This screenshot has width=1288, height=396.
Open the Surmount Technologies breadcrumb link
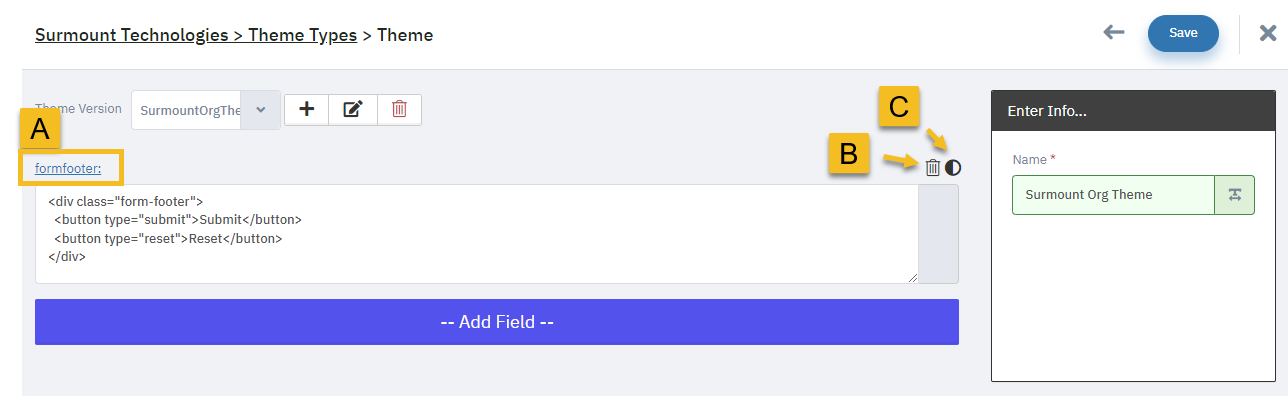coord(132,35)
